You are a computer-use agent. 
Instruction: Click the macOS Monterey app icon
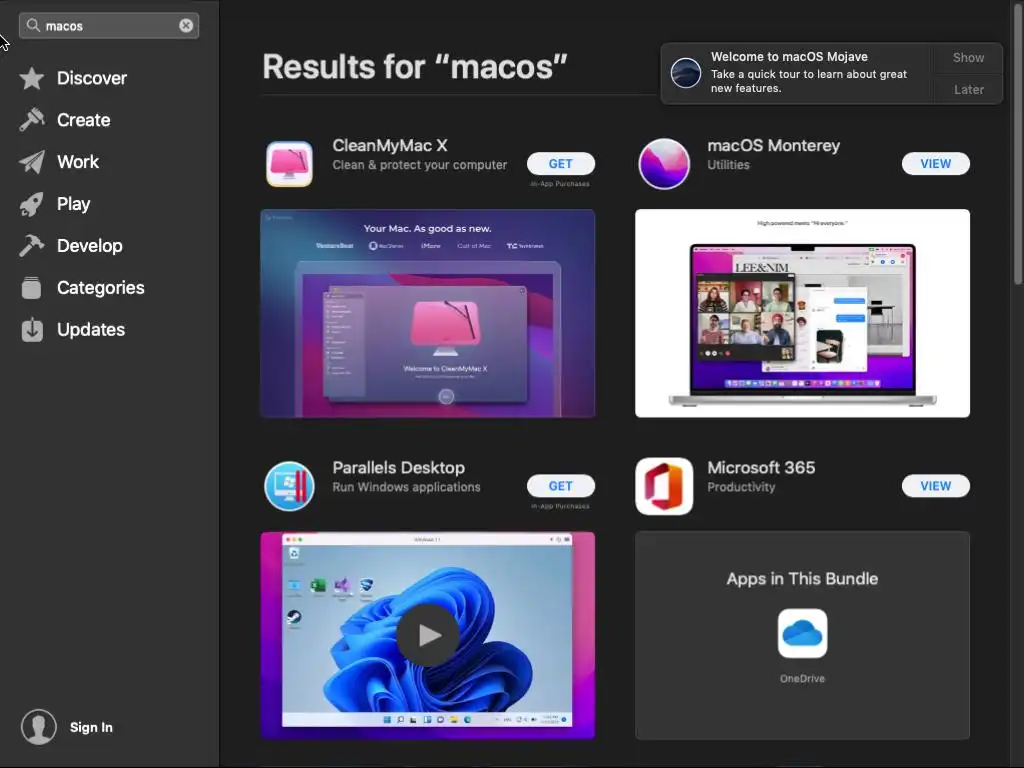[664, 164]
